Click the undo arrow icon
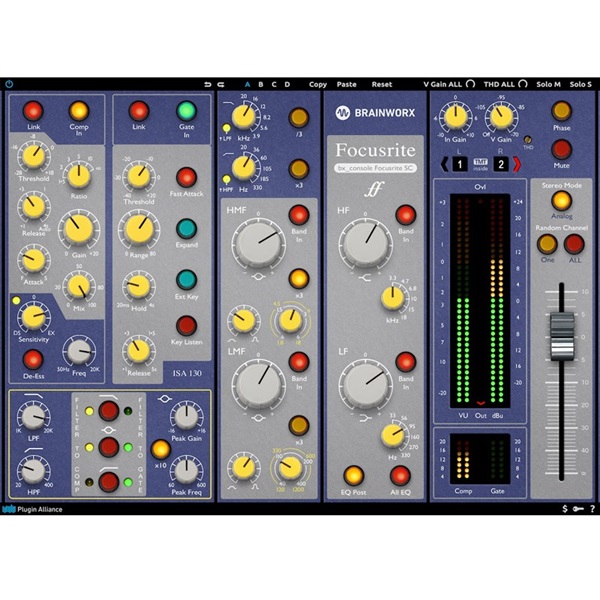 208,85
